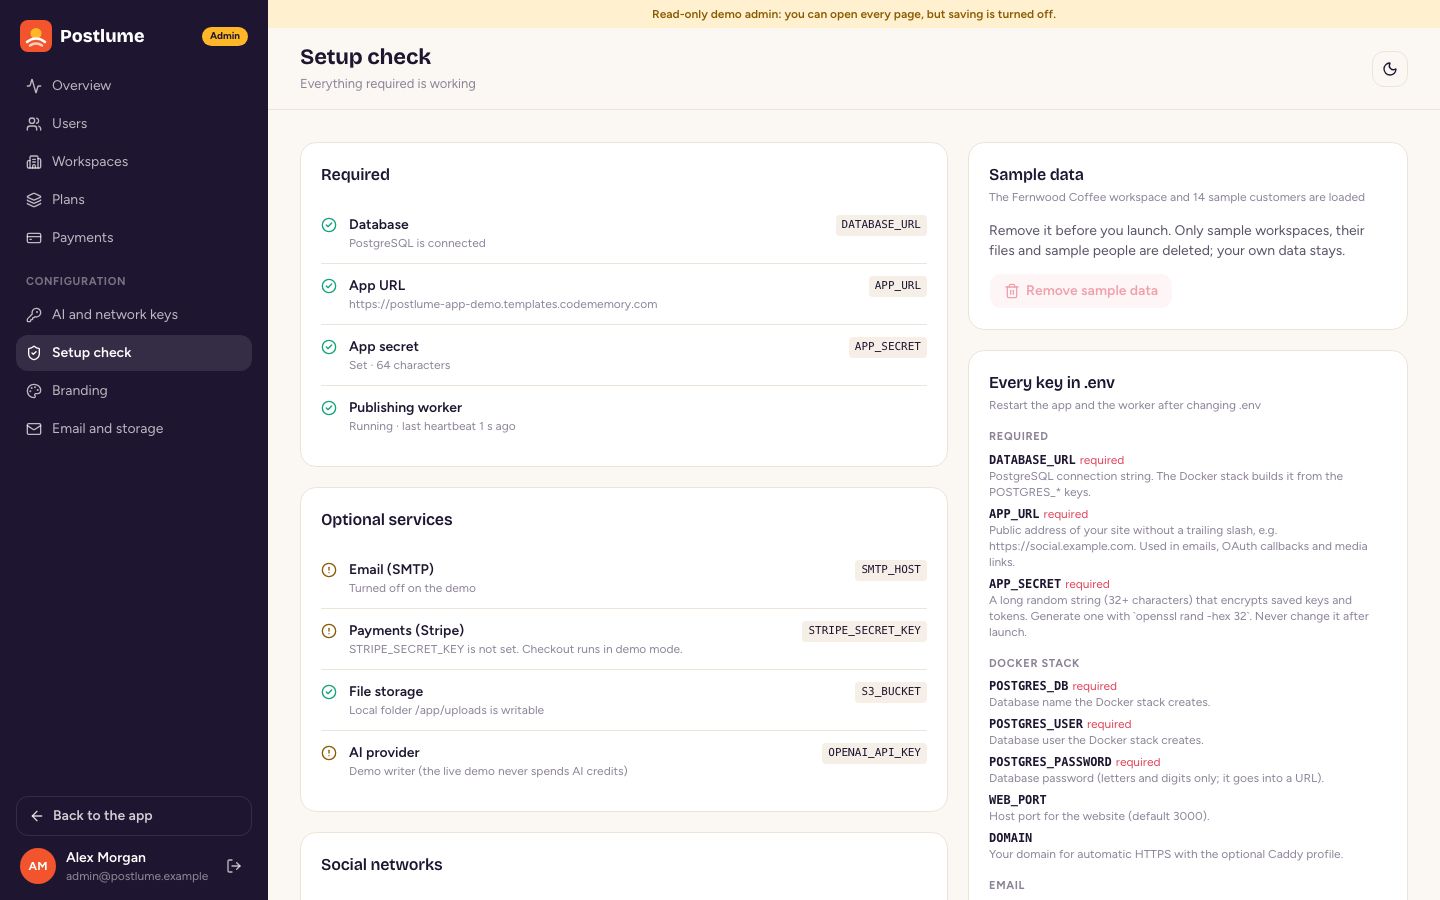Click the Postlume logo icon

coord(36,36)
